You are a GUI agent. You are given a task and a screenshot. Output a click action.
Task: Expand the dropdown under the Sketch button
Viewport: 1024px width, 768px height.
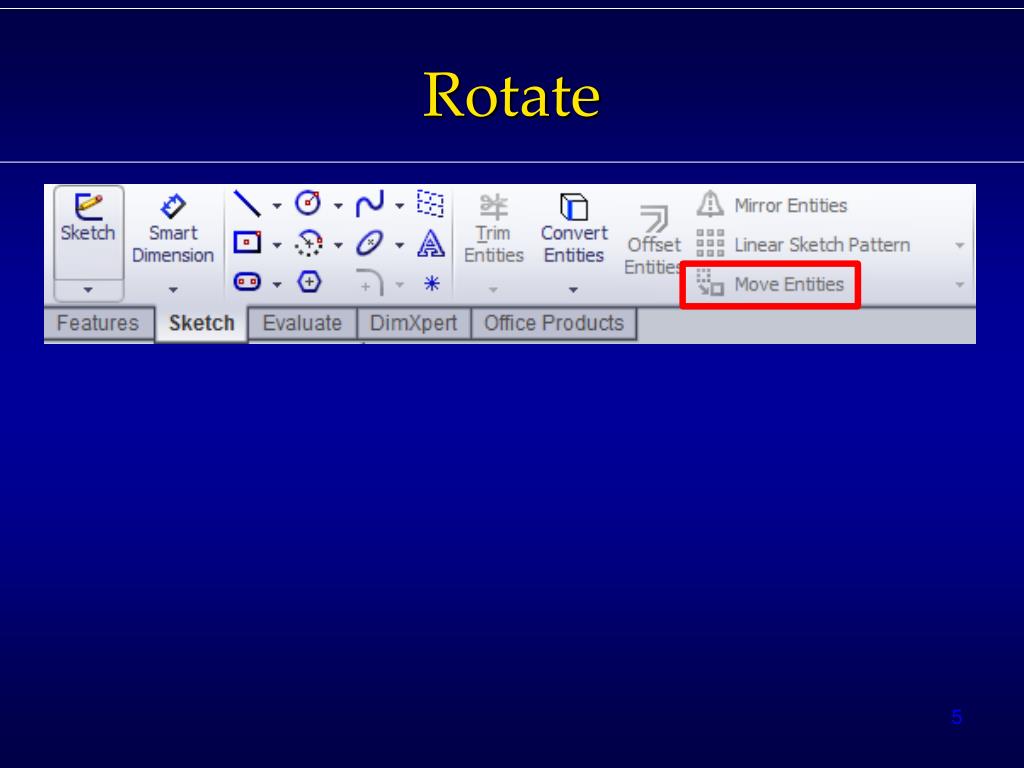click(x=88, y=290)
